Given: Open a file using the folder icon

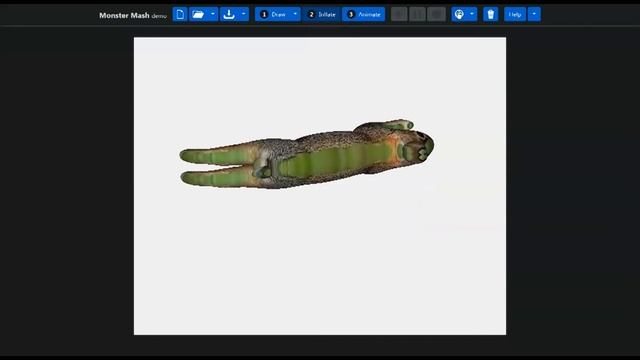Looking at the screenshot, I should point(198,14).
